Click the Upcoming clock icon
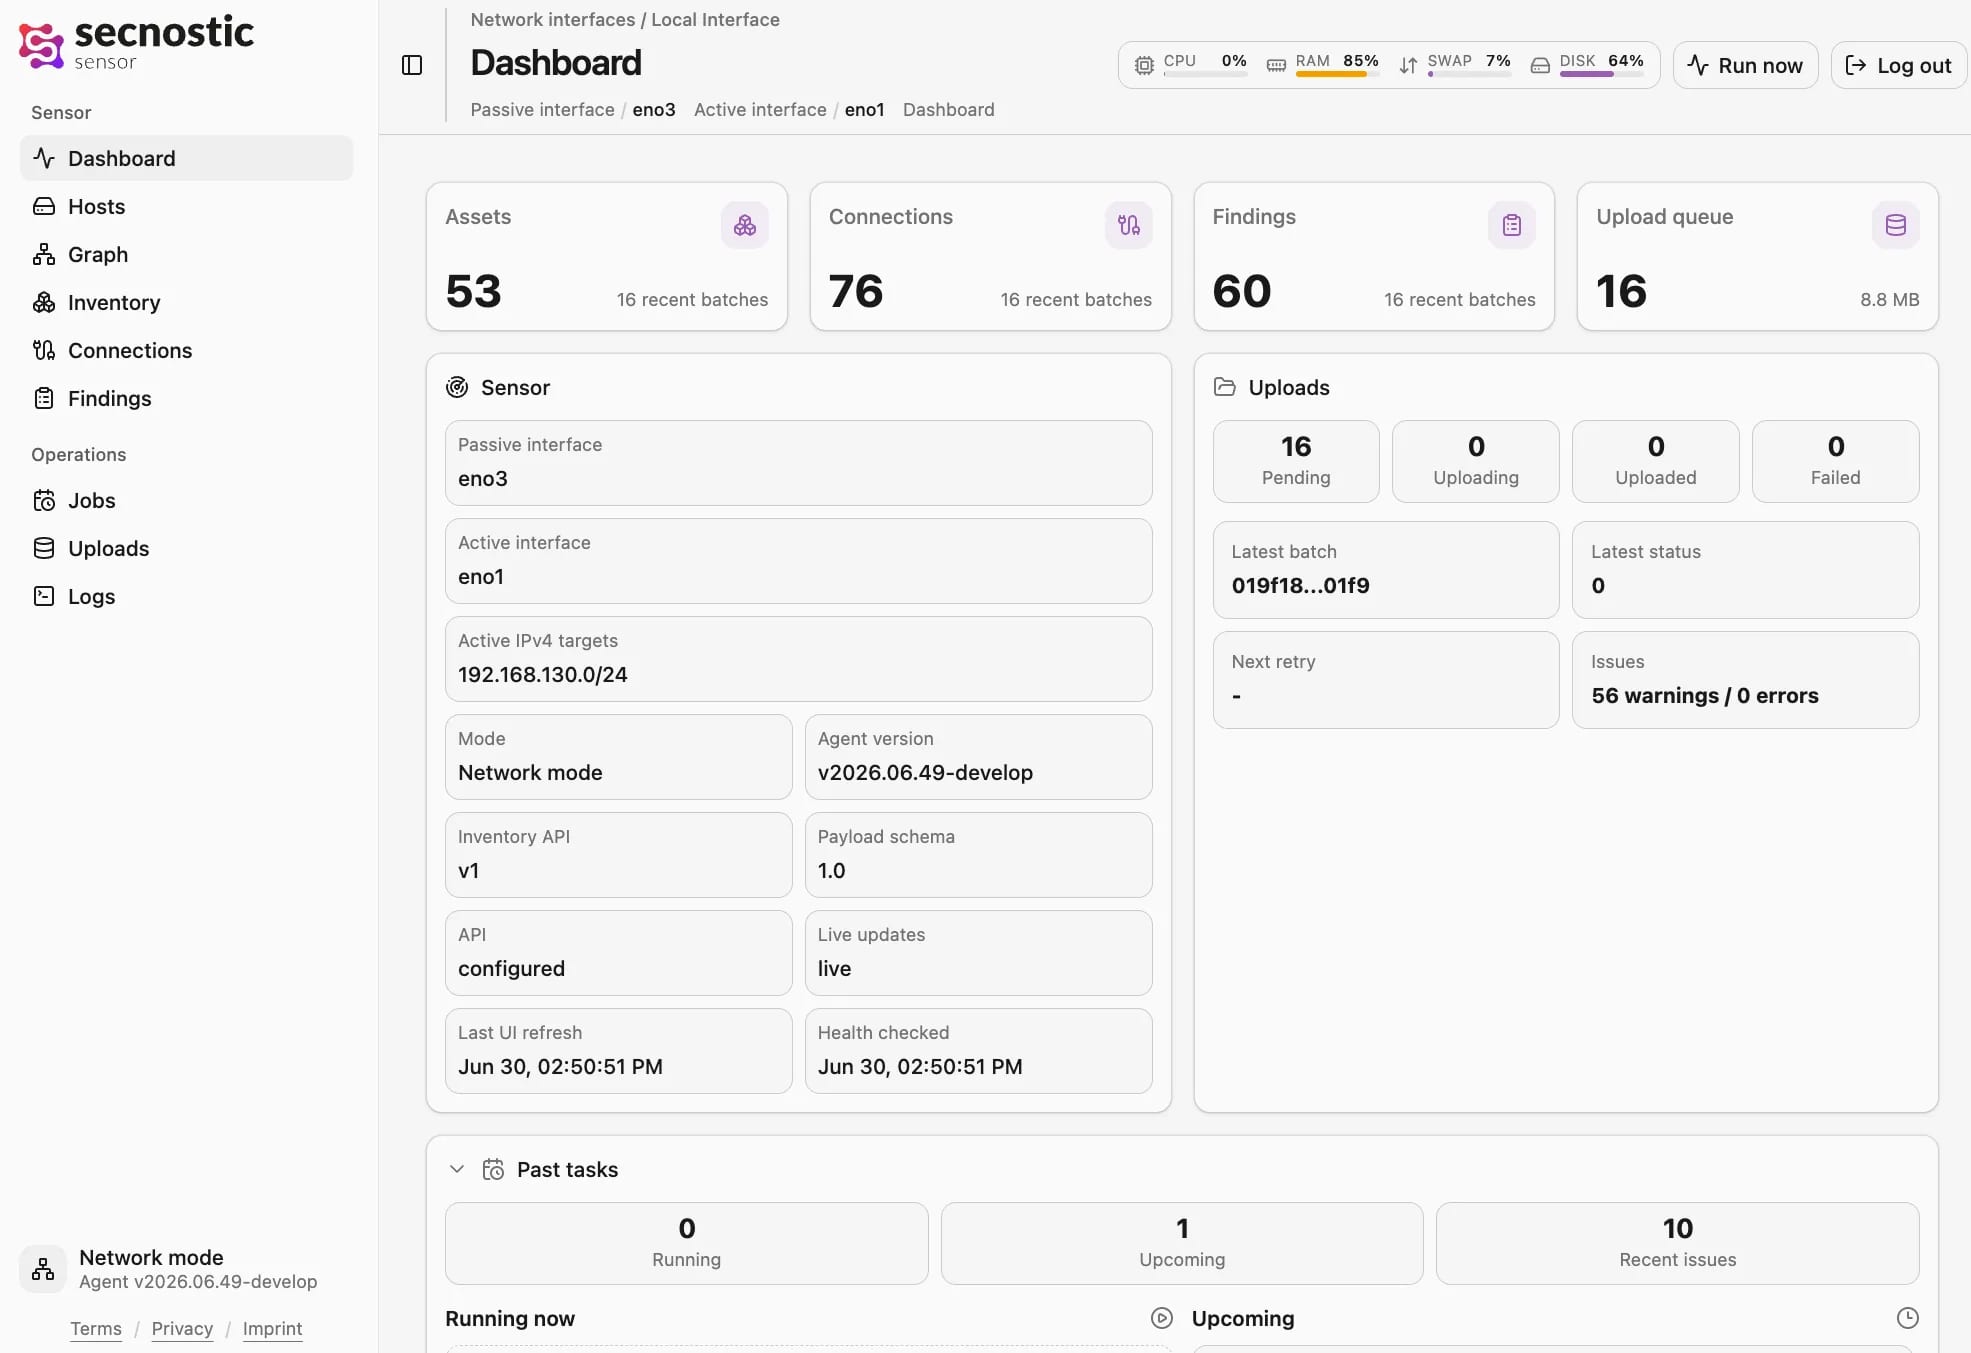 (1908, 1318)
